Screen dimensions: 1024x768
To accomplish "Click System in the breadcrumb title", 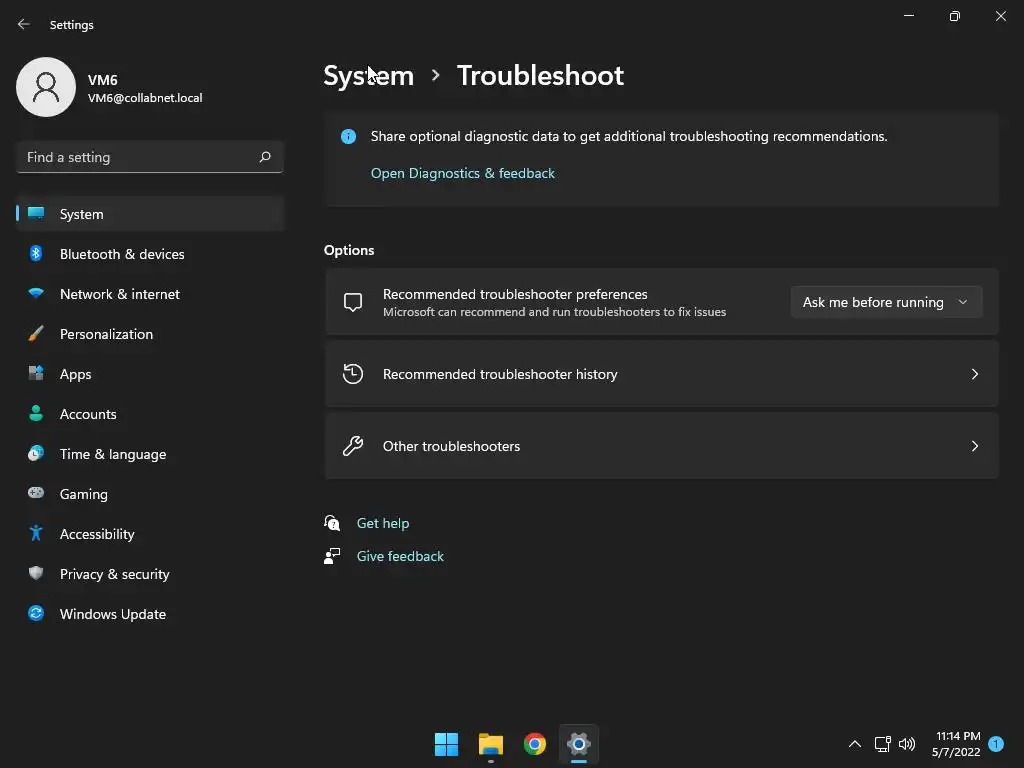I will [x=368, y=76].
